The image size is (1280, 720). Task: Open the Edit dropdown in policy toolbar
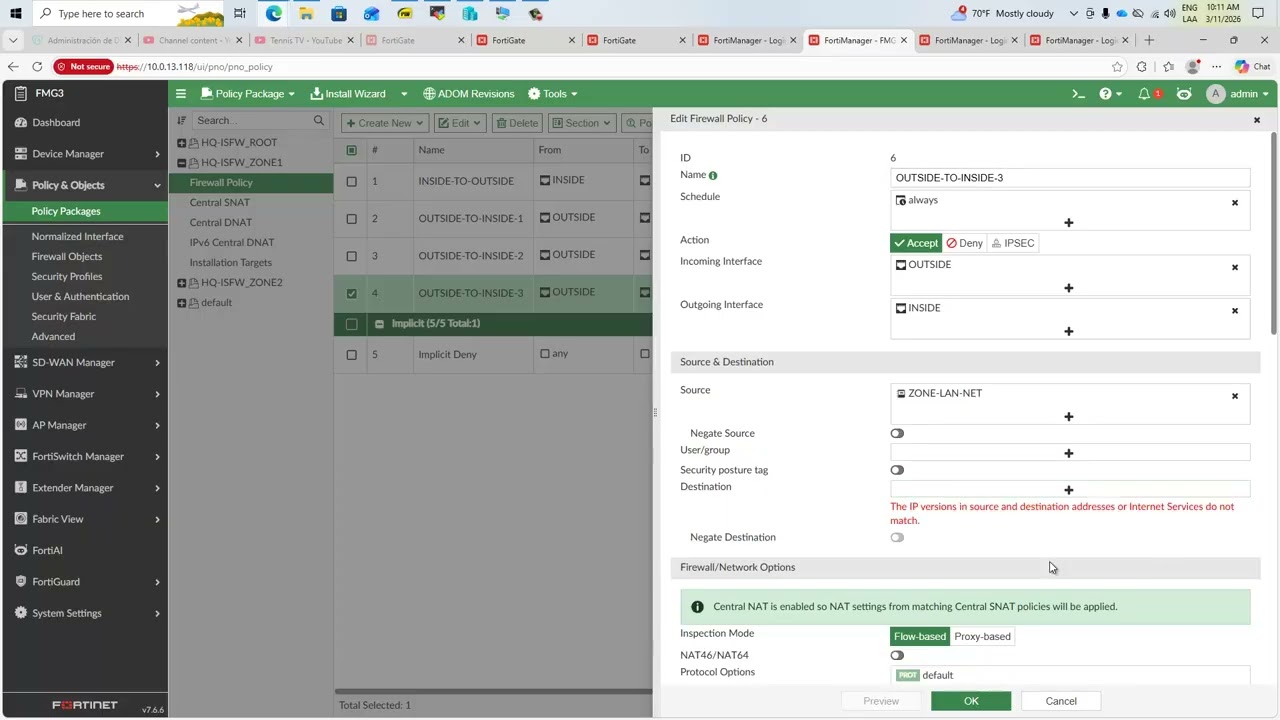click(x=459, y=123)
